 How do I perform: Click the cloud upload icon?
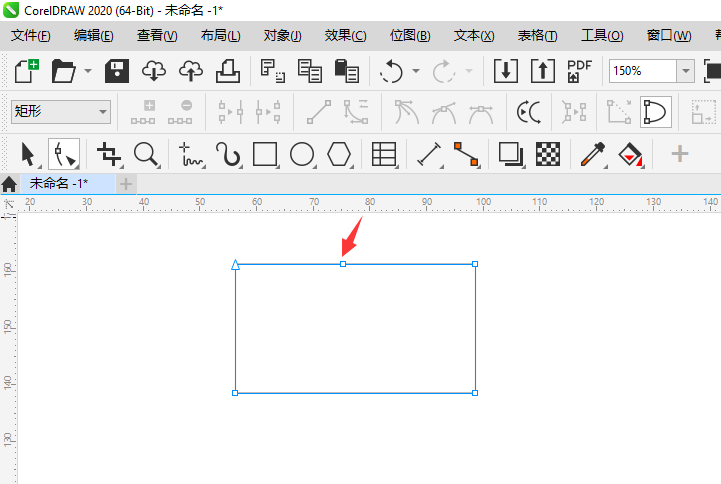click(x=190, y=71)
